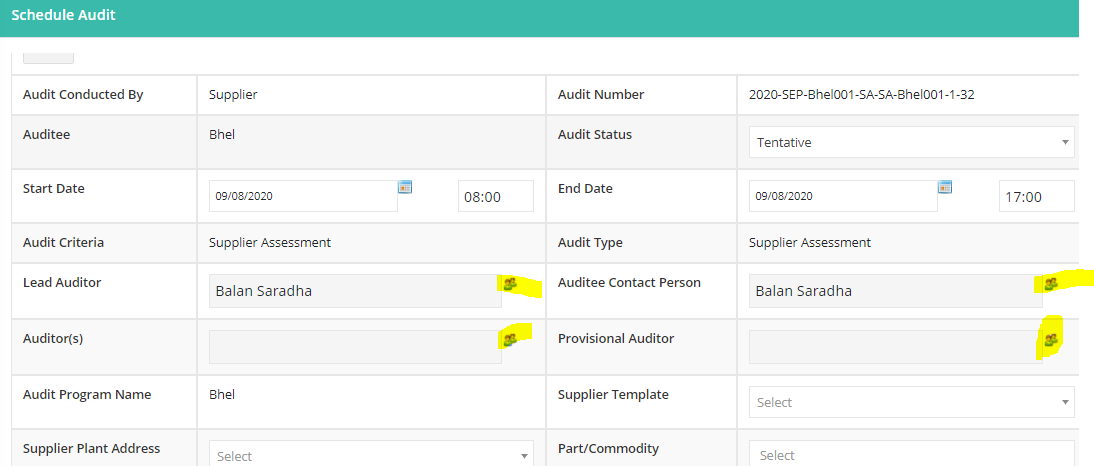Edit the 08:00 start time field
This screenshot has width=1094, height=466.
click(496, 196)
